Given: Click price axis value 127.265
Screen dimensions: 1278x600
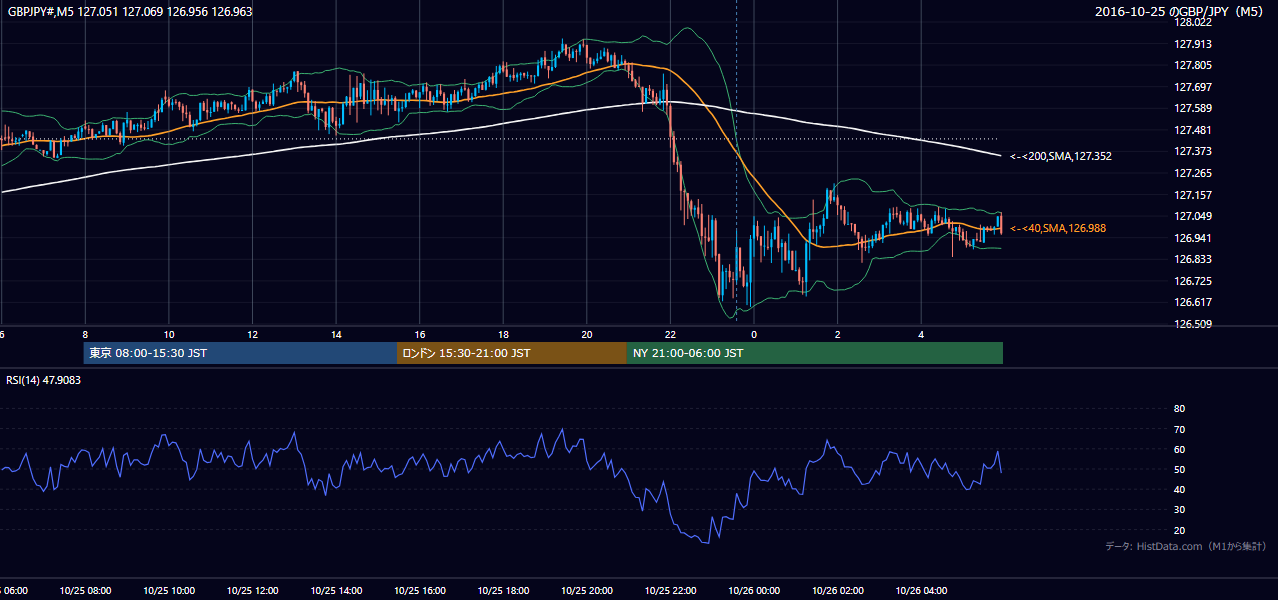Looking at the screenshot, I should (1192, 173).
